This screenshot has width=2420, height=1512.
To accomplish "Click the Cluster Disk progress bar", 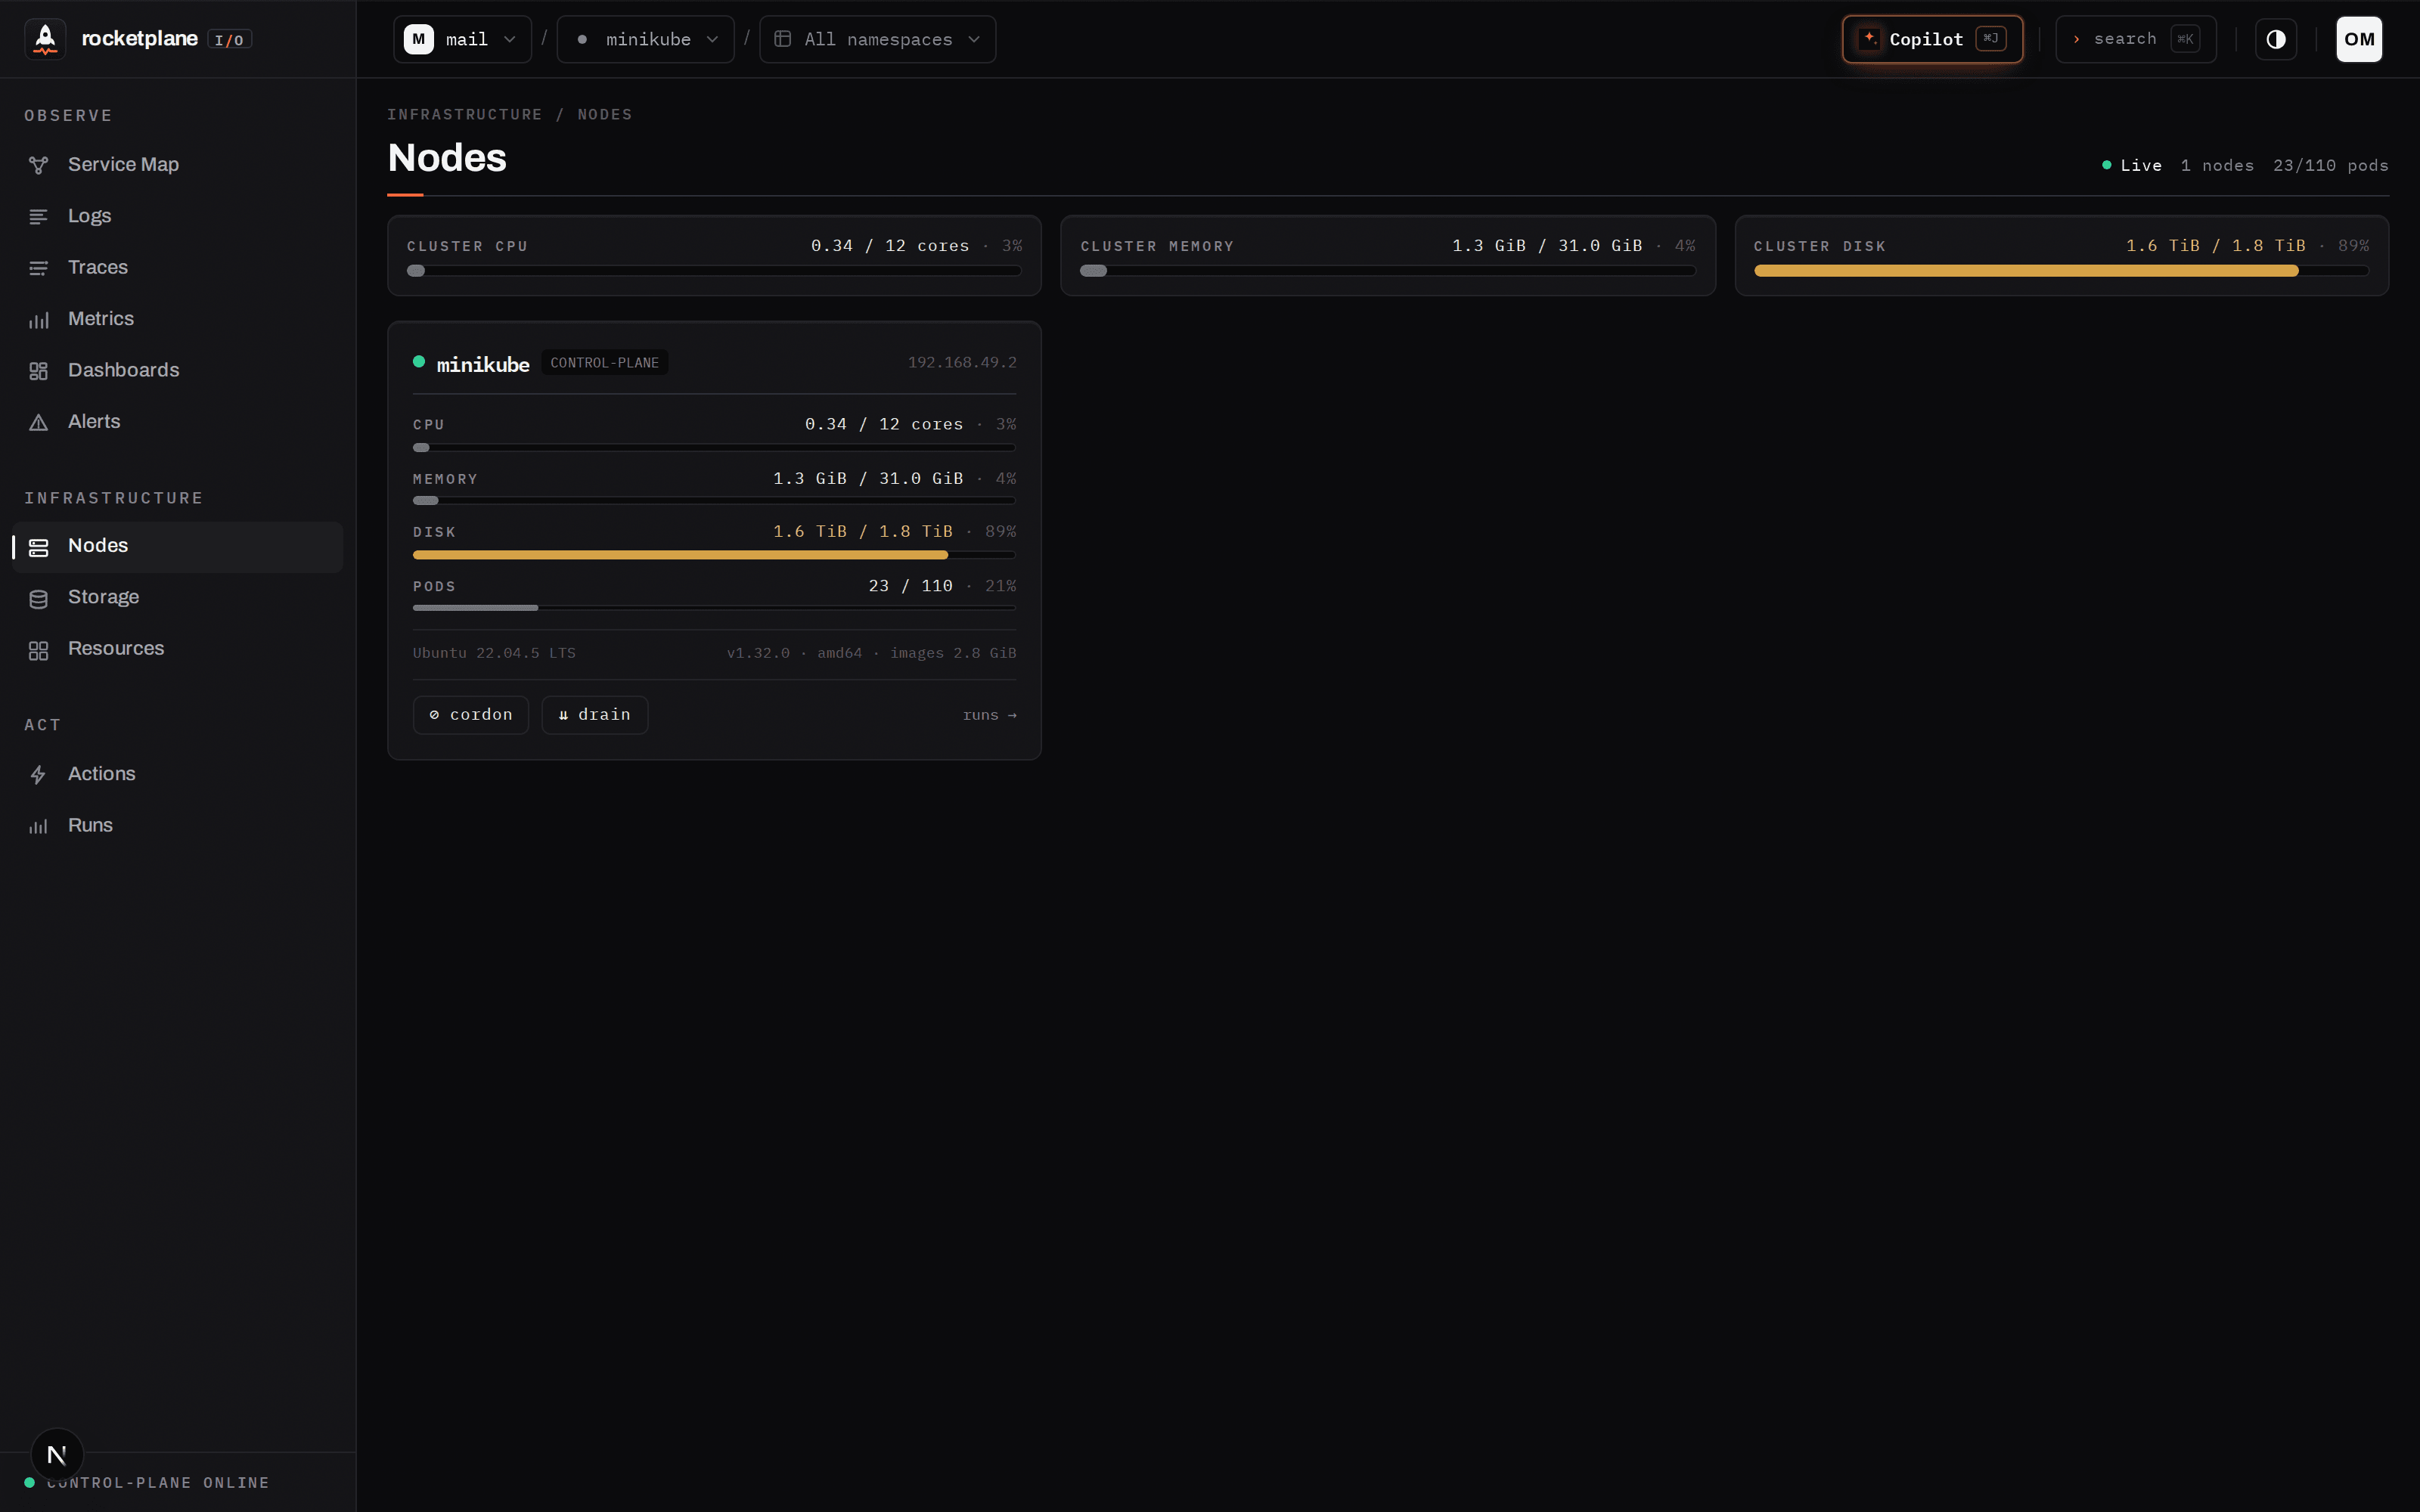I will [x=2061, y=271].
